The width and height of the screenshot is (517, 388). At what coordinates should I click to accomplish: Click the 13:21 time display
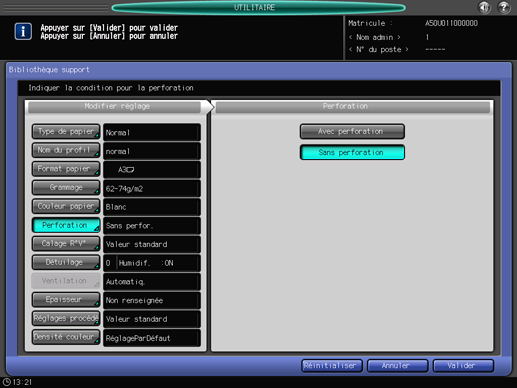(x=22, y=382)
